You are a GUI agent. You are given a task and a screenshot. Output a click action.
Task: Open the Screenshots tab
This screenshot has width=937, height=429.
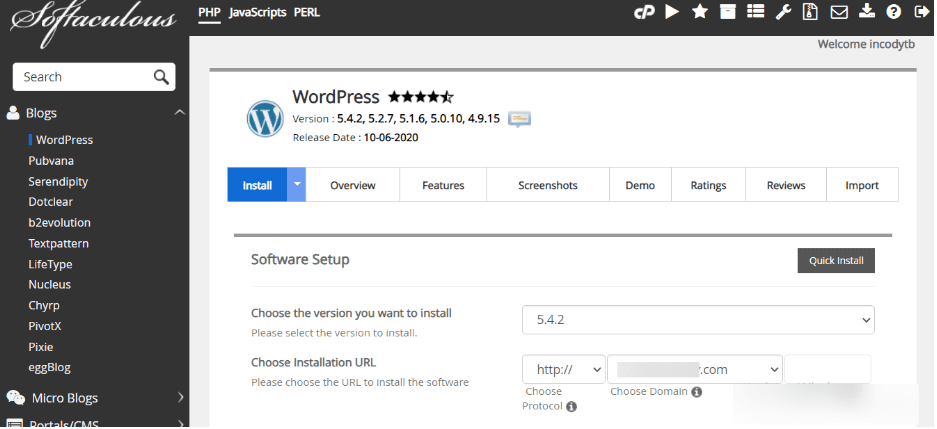[x=548, y=185]
